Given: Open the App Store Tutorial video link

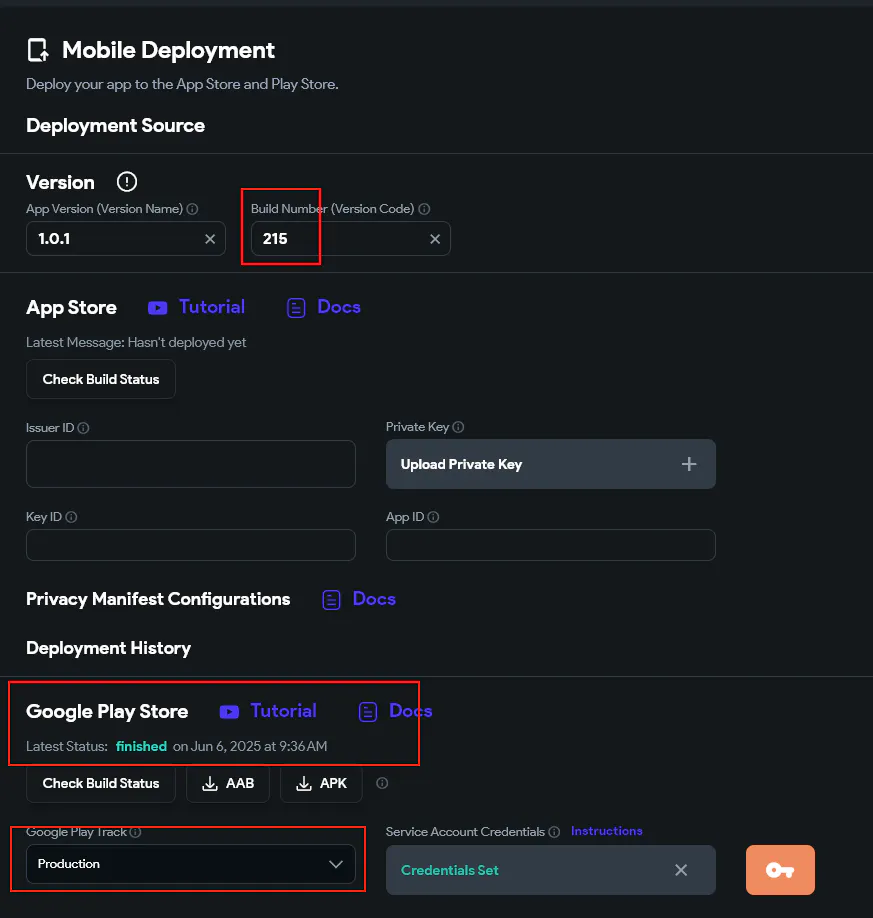Looking at the screenshot, I should point(196,307).
